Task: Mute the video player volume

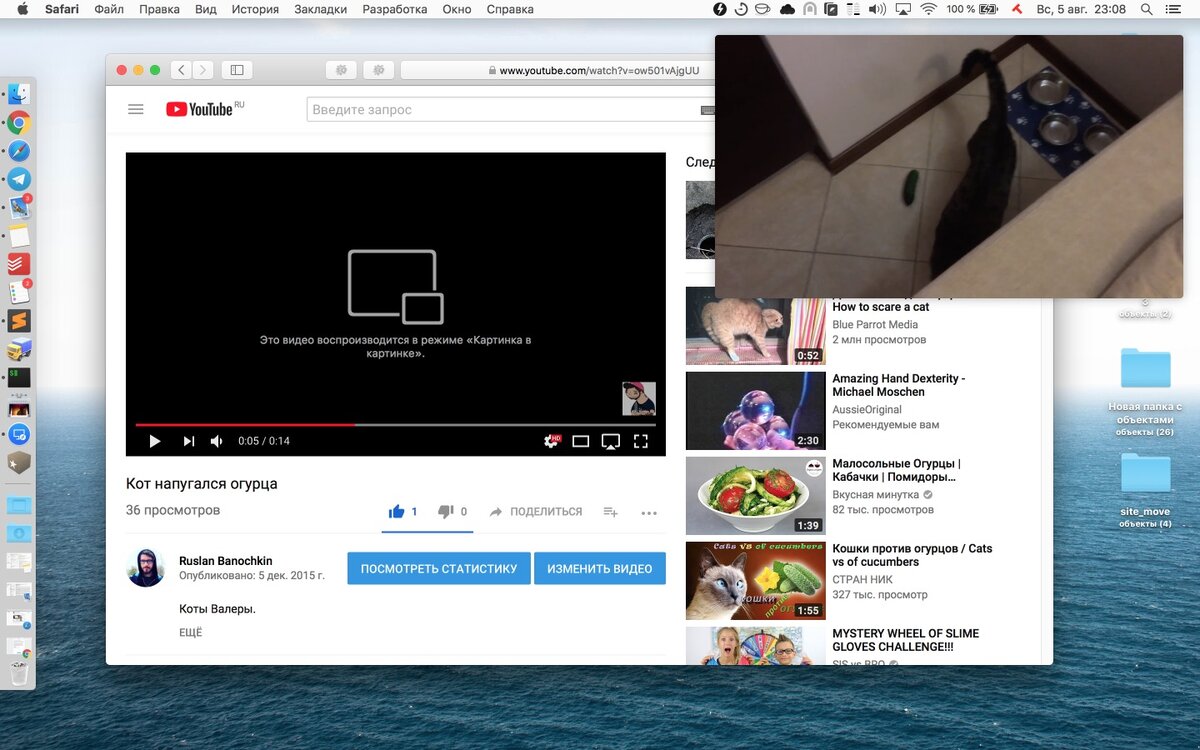Action: point(217,441)
